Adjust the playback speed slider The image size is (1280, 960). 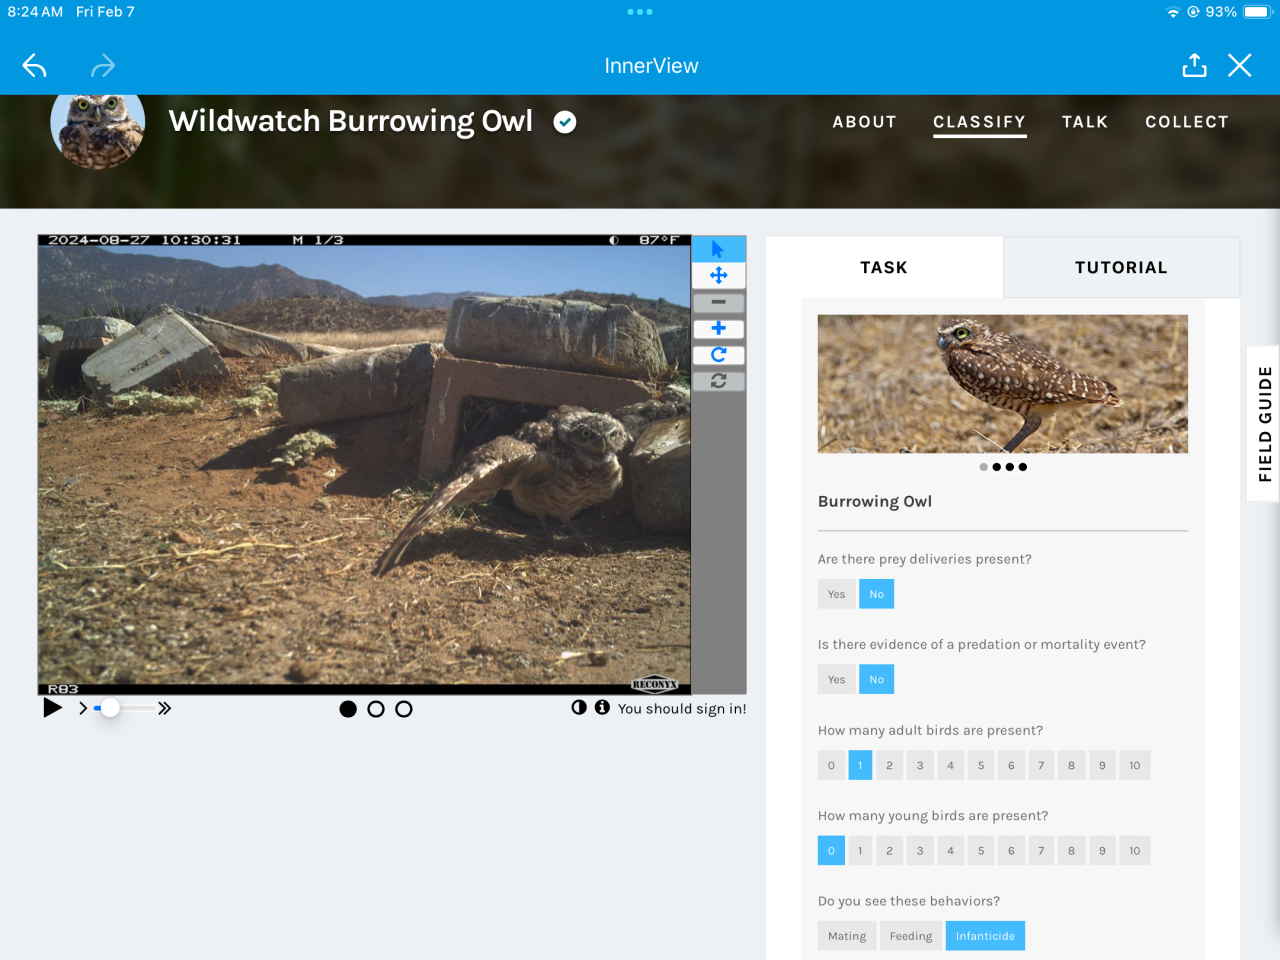pyautogui.click(x=124, y=708)
